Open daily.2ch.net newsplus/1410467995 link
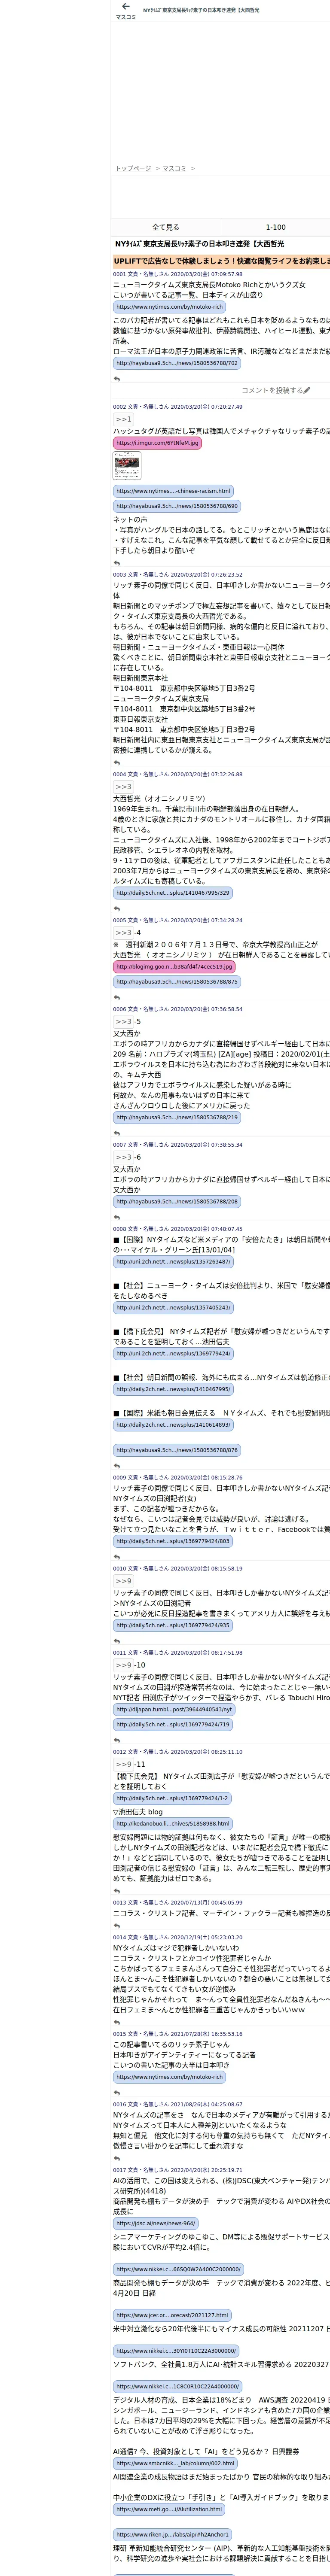Viewport: 330px width, 2576px height. tap(173, 1389)
